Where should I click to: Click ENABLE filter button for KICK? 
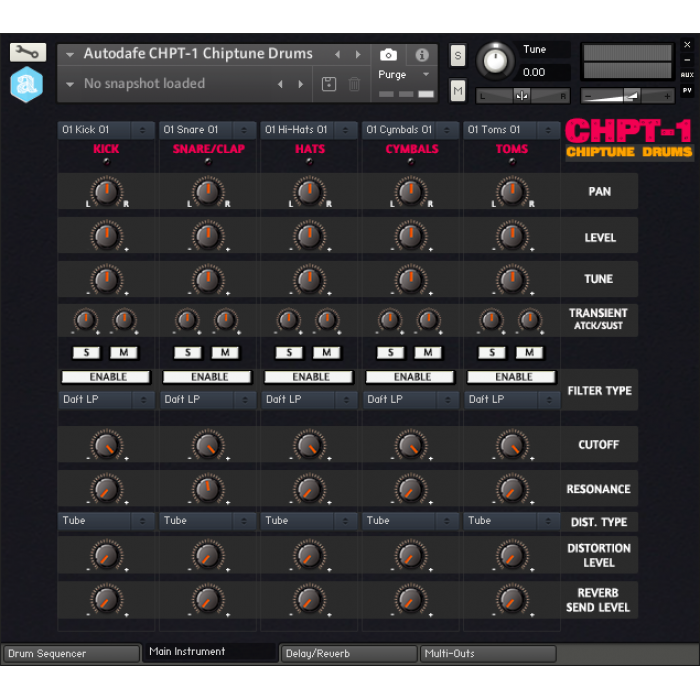point(106,377)
